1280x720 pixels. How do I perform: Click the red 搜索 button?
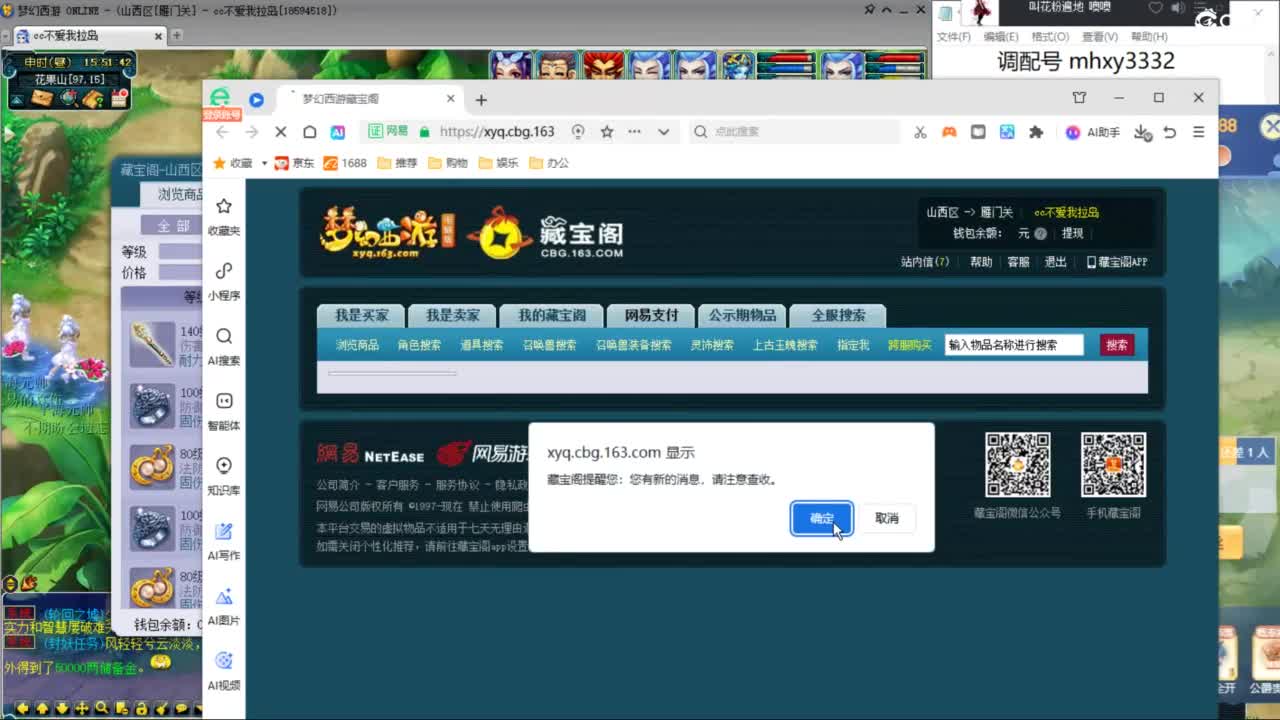tap(1117, 345)
